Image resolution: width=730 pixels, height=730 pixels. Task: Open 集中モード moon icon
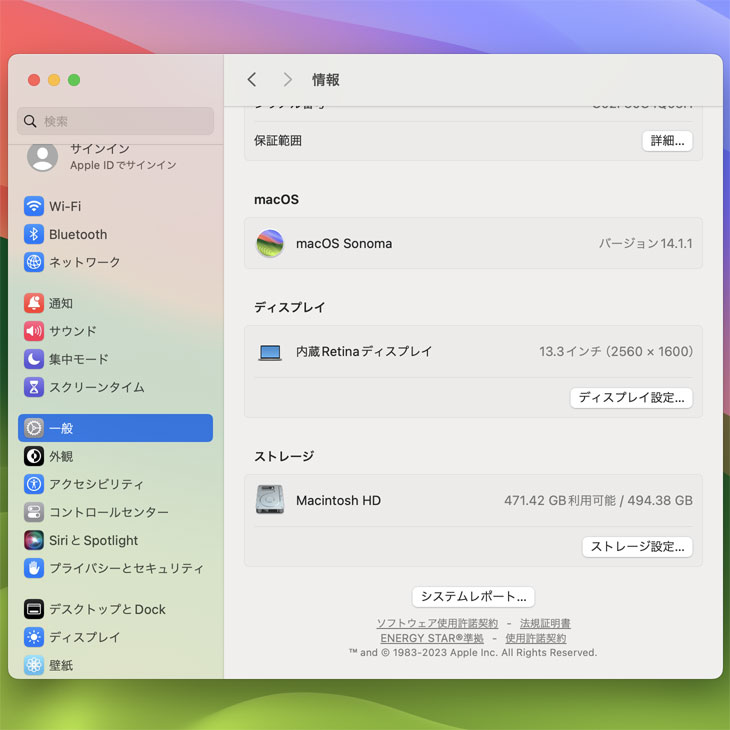tap(34, 359)
